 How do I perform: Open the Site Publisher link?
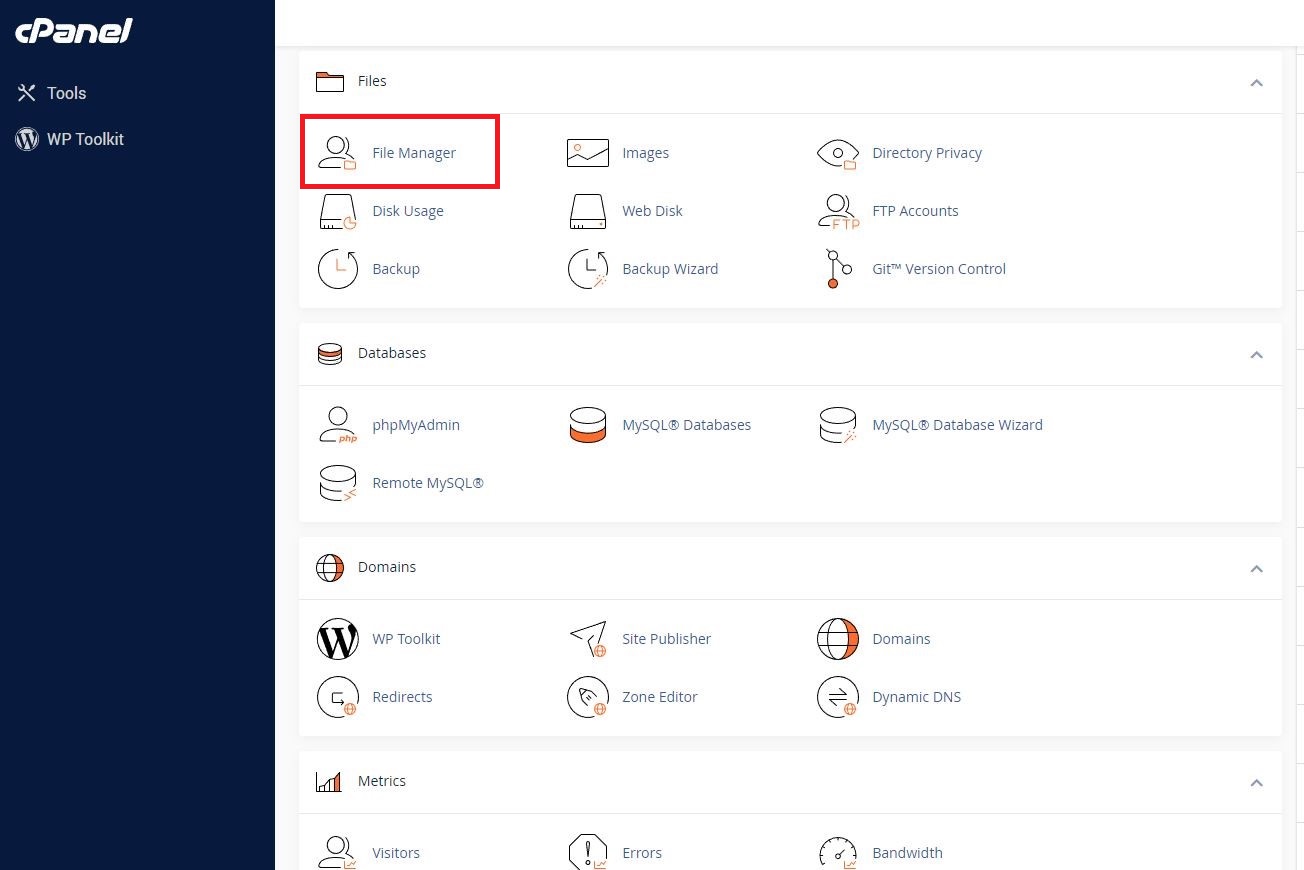click(x=667, y=639)
